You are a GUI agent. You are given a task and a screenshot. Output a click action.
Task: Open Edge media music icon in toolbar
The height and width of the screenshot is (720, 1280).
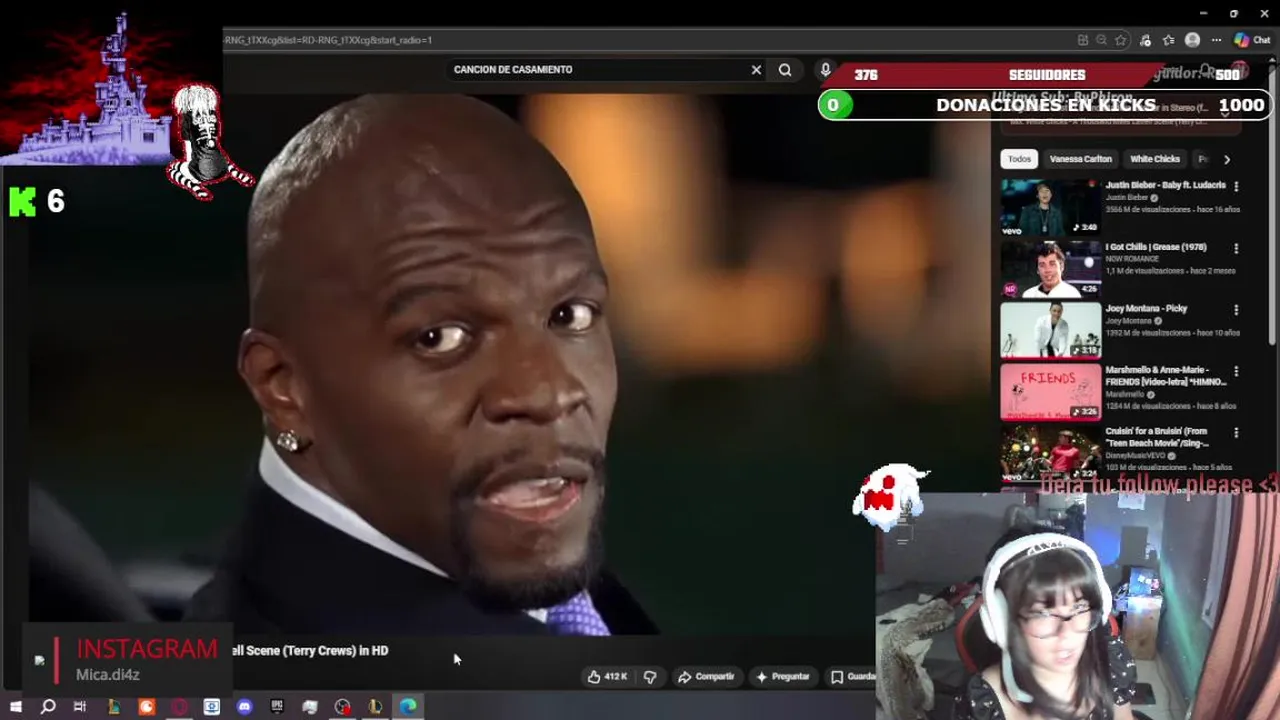click(1145, 40)
